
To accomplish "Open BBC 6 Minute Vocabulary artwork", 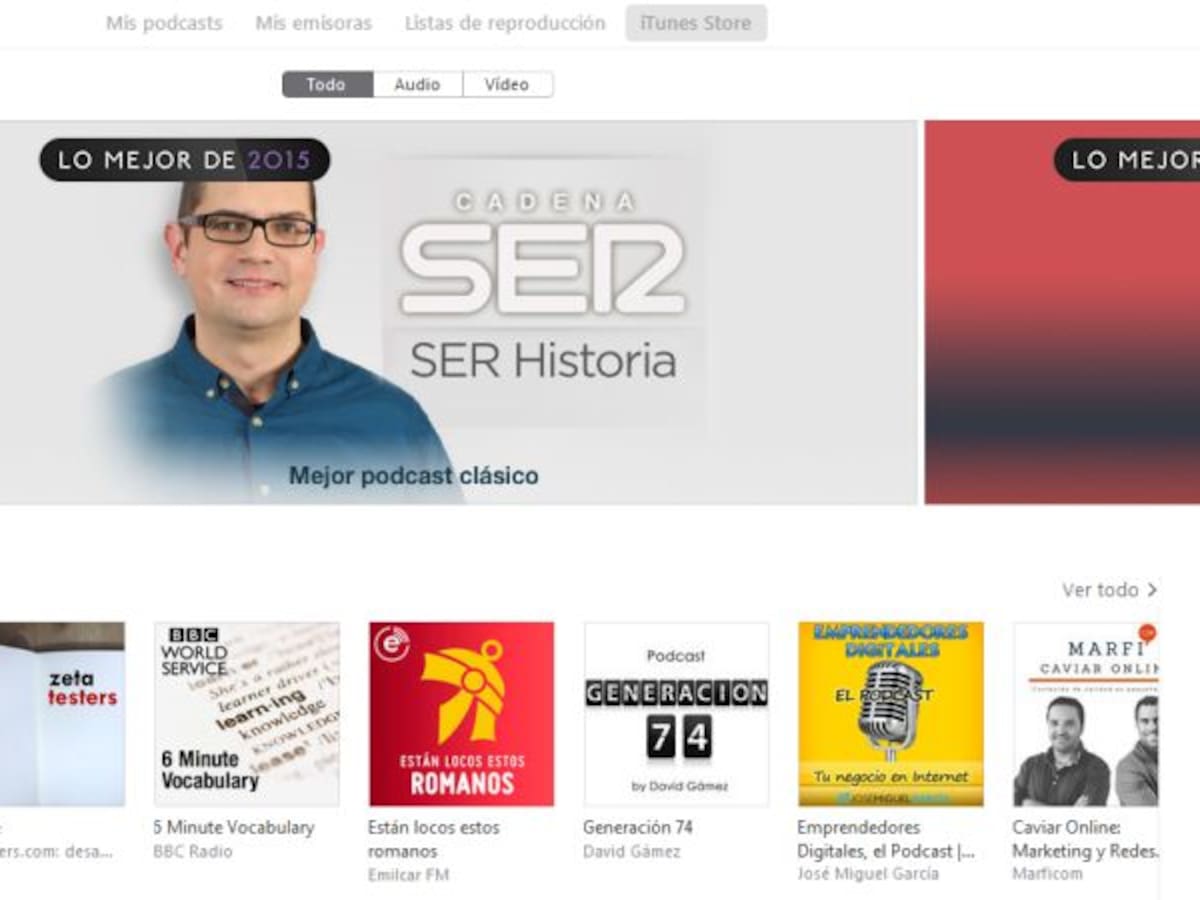I will 246,714.
